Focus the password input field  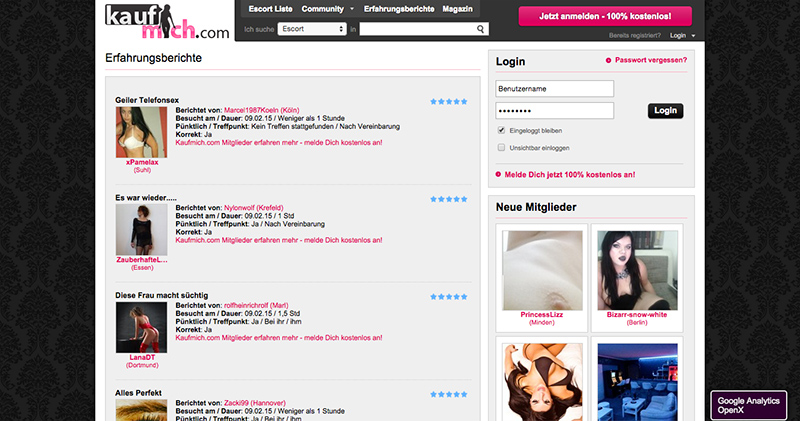[555, 111]
